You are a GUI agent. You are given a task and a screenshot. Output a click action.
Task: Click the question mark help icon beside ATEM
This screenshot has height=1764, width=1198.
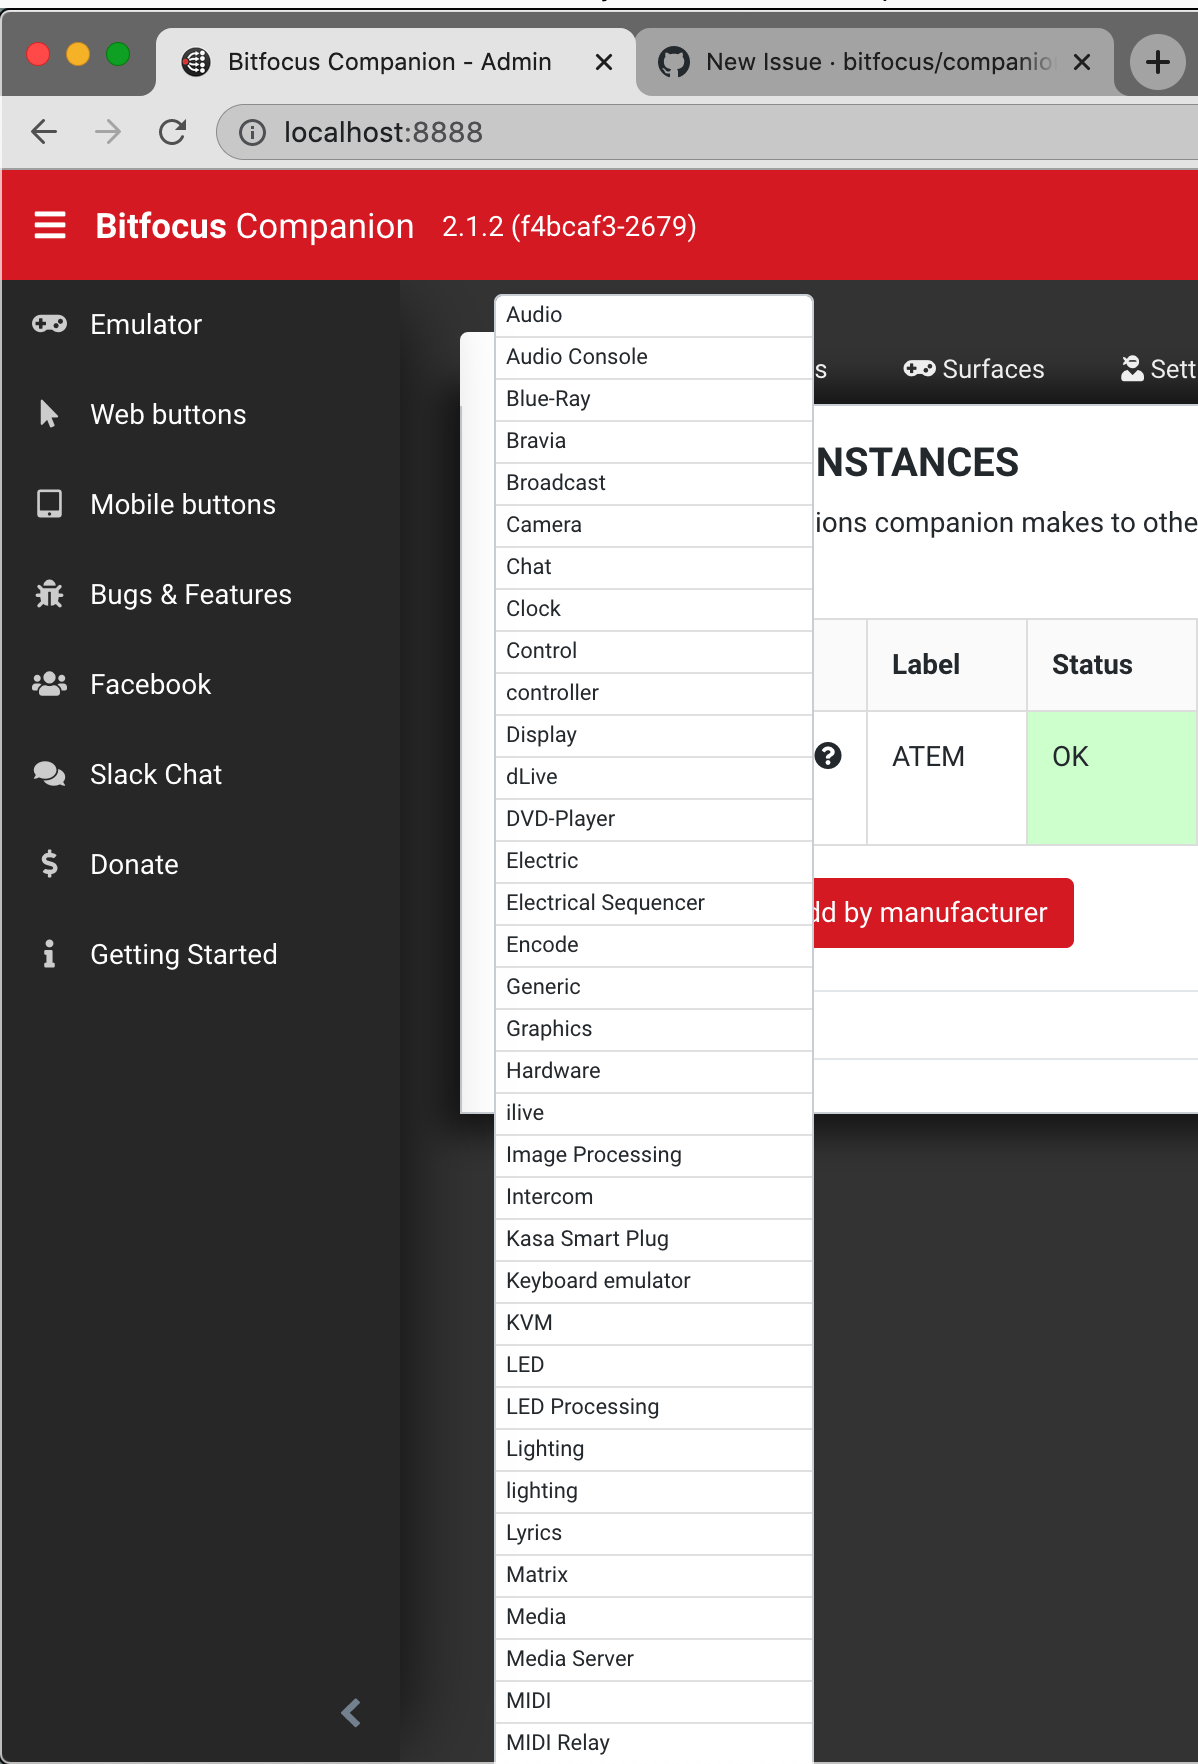click(828, 756)
